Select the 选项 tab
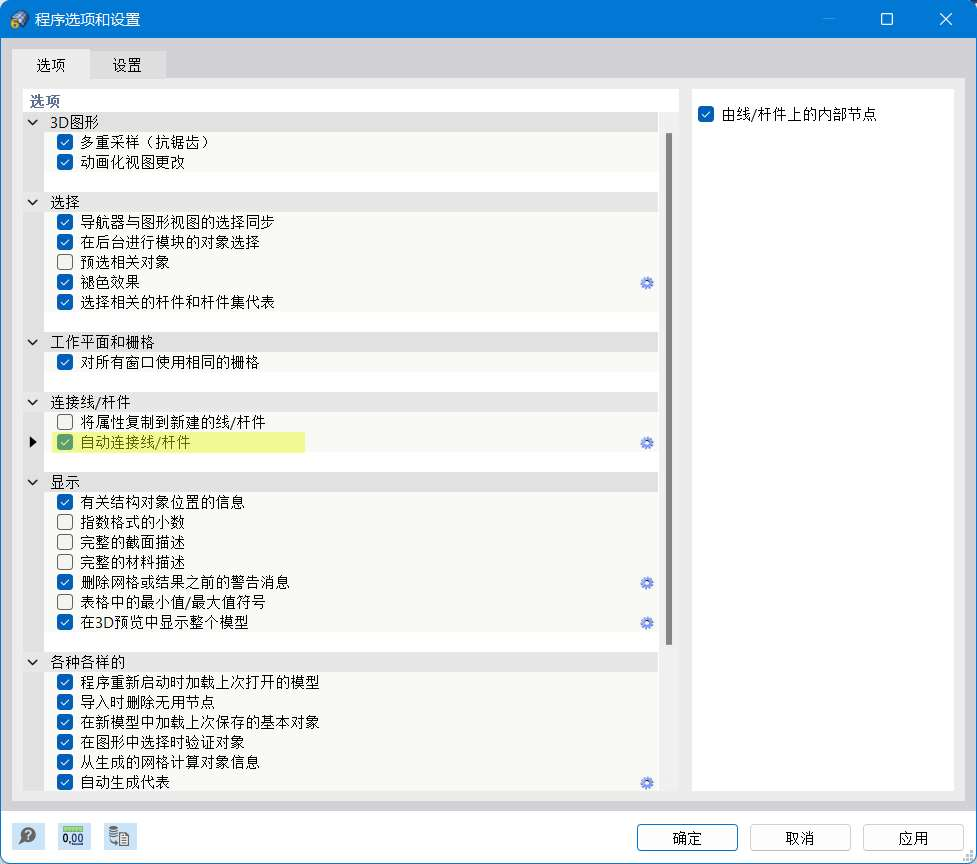This screenshot has width=977, height=864. [52, 64]
